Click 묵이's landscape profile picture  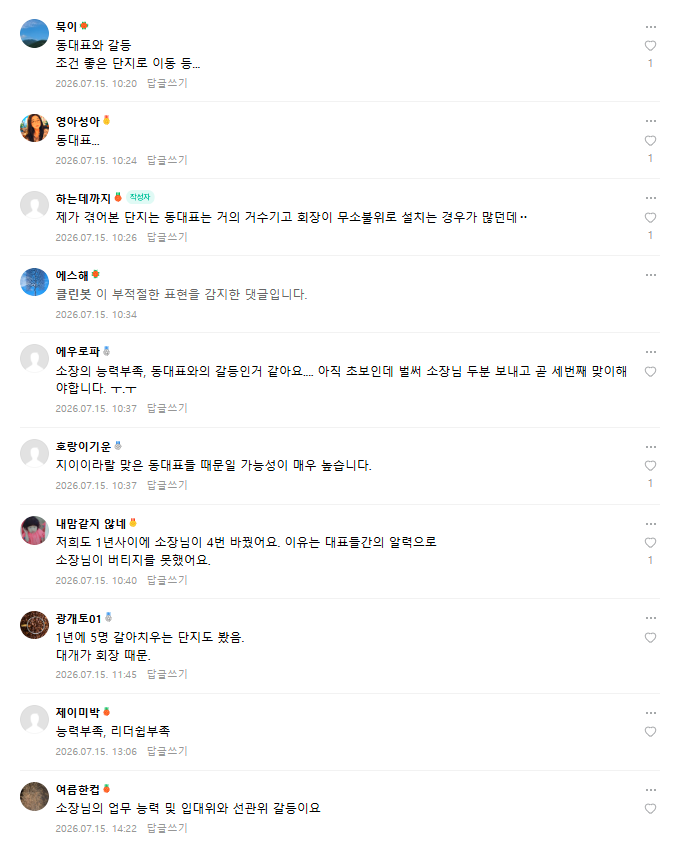point(35,33)
